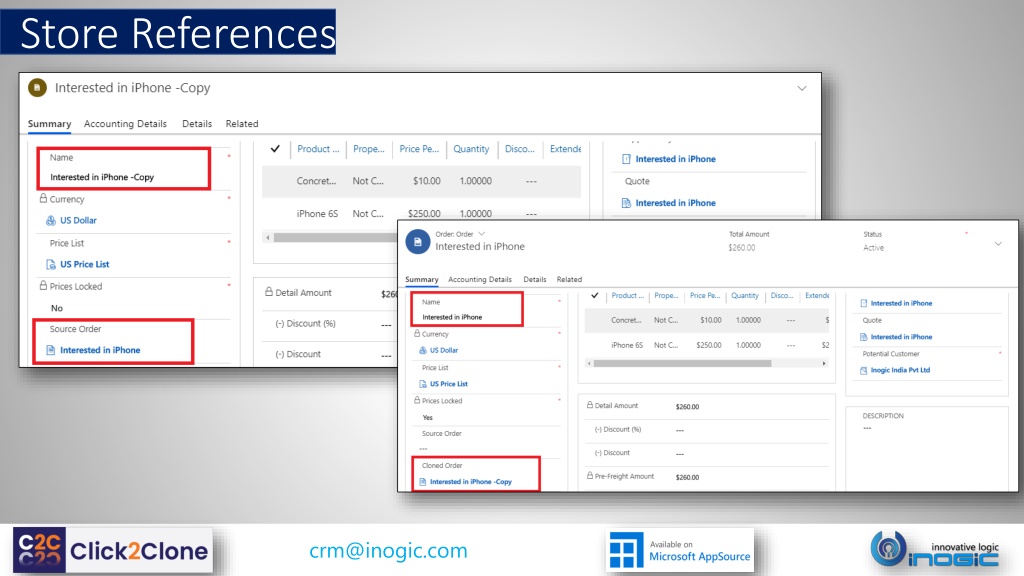Toggle select-all checkmark in back window product grid
This screenshot has height=576, width=1024.
[x=275, y=149]
